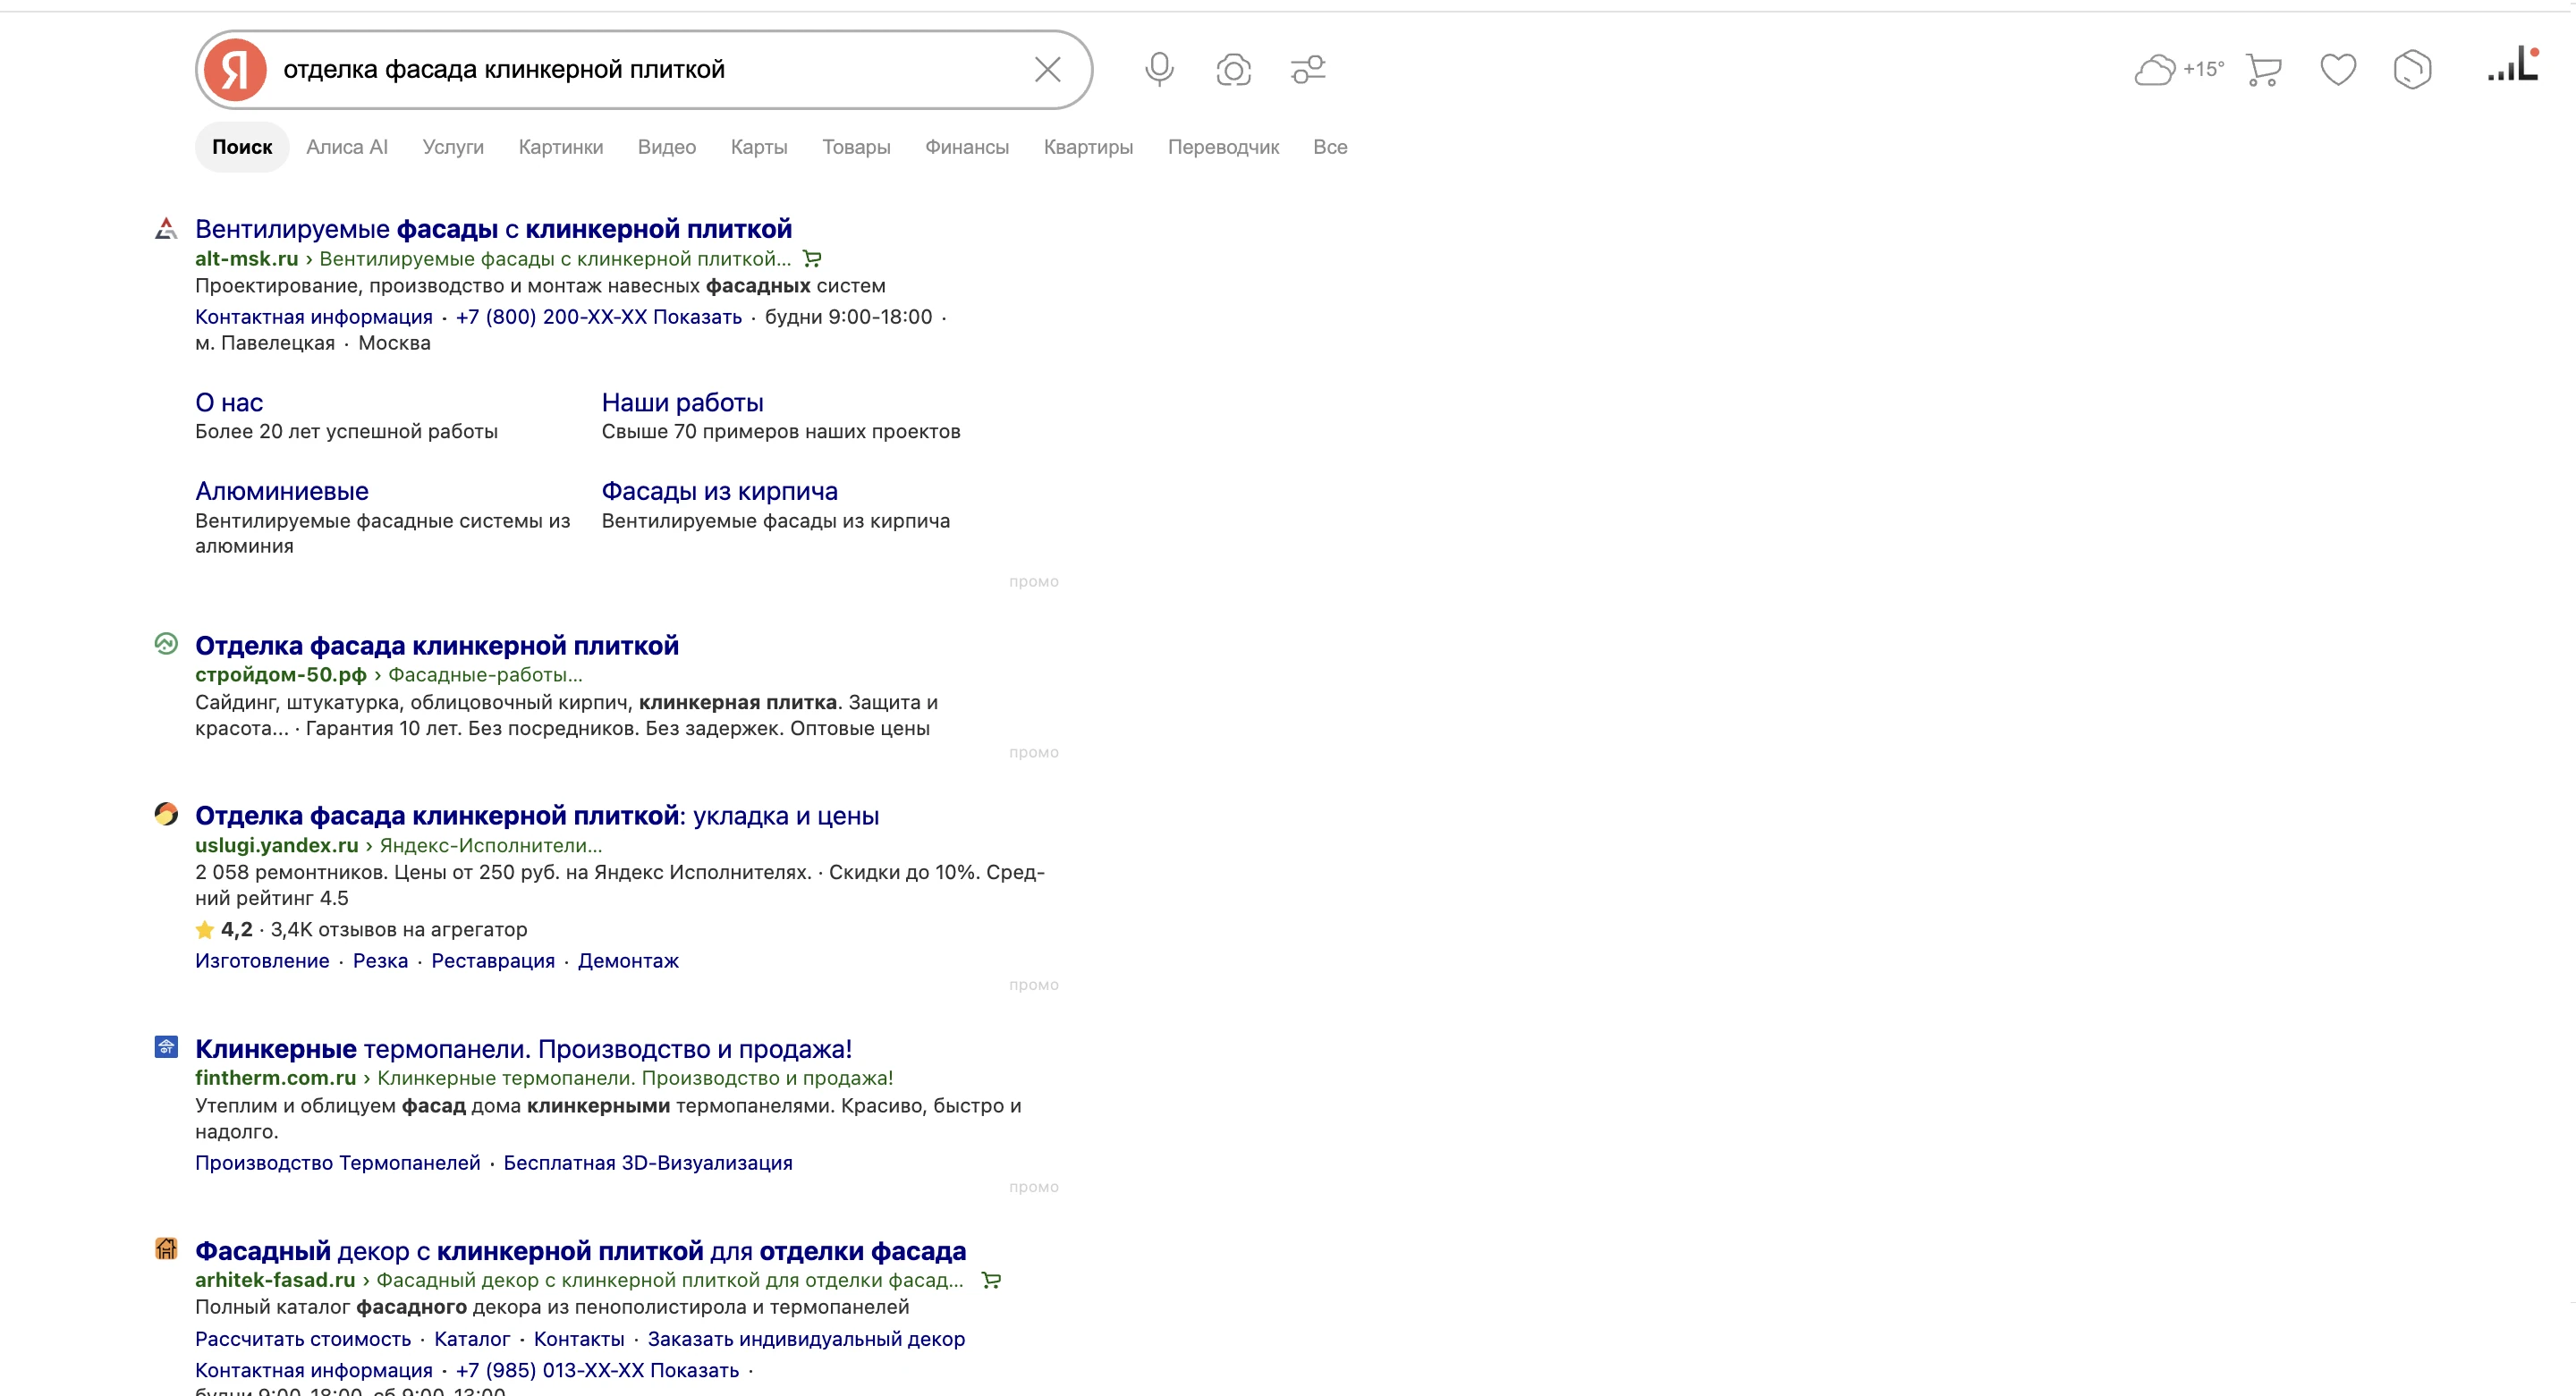Expand the Все tab for more services

pyautogui.click(x=1330, y=147)
